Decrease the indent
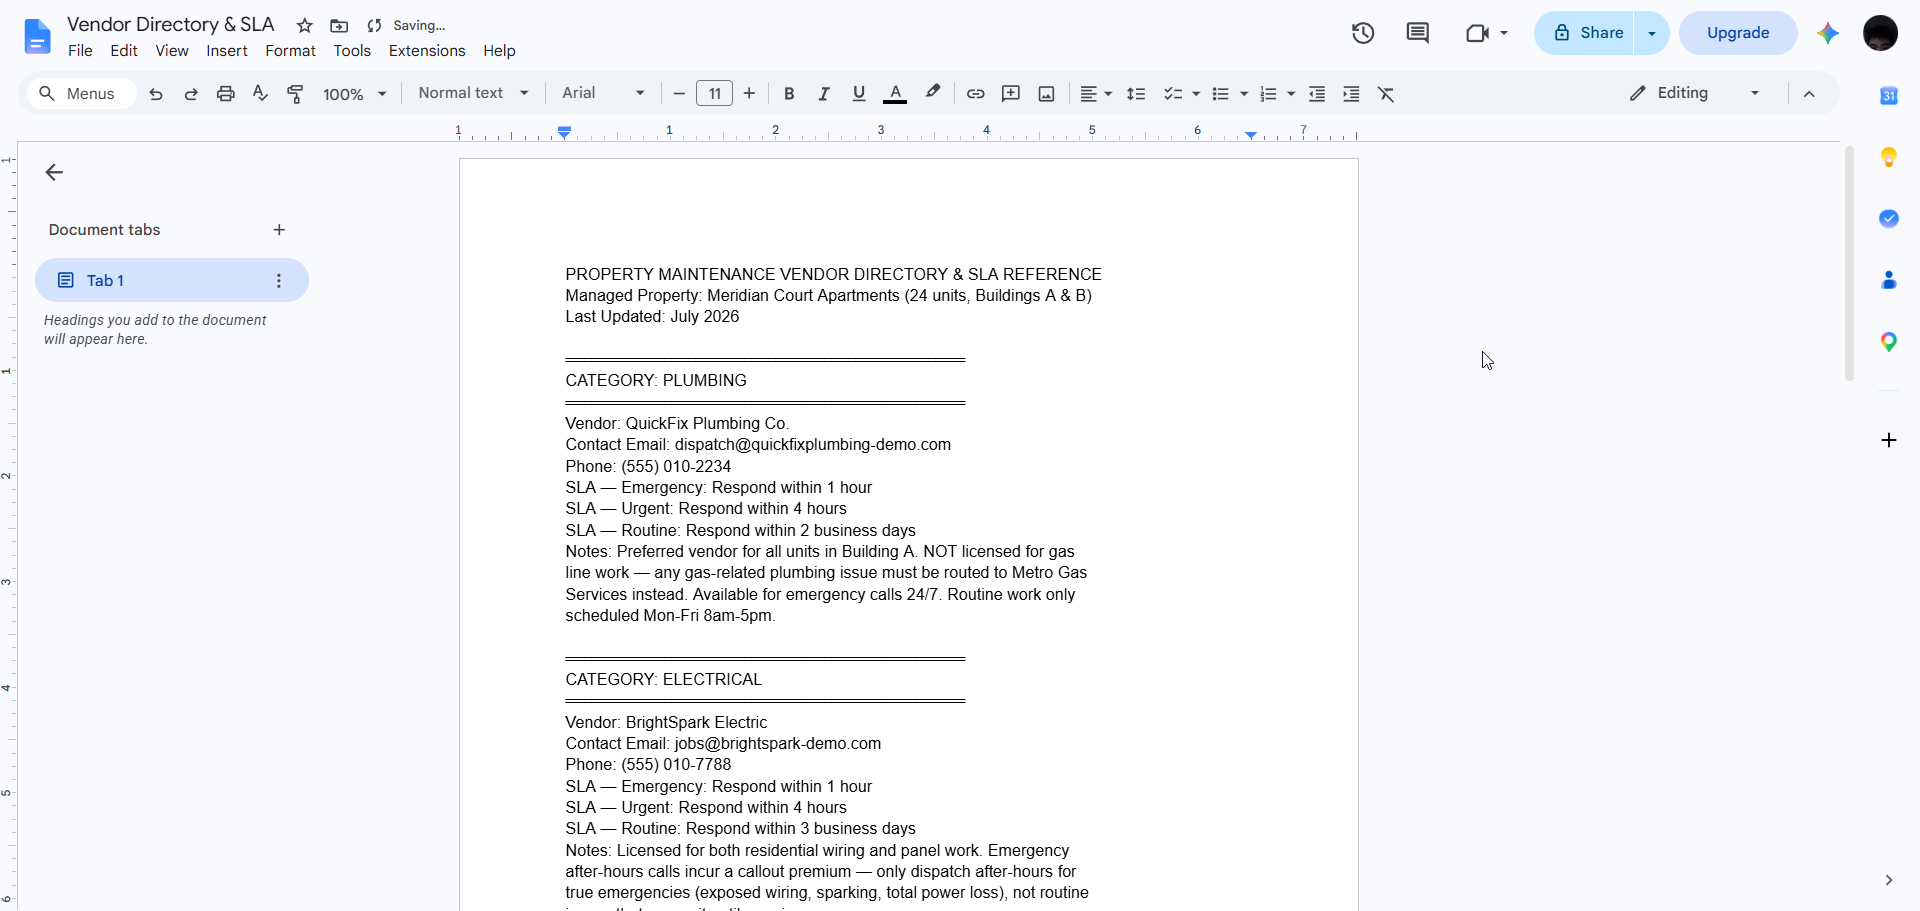Screen dimensions: 1920x911 point(1317,94)
